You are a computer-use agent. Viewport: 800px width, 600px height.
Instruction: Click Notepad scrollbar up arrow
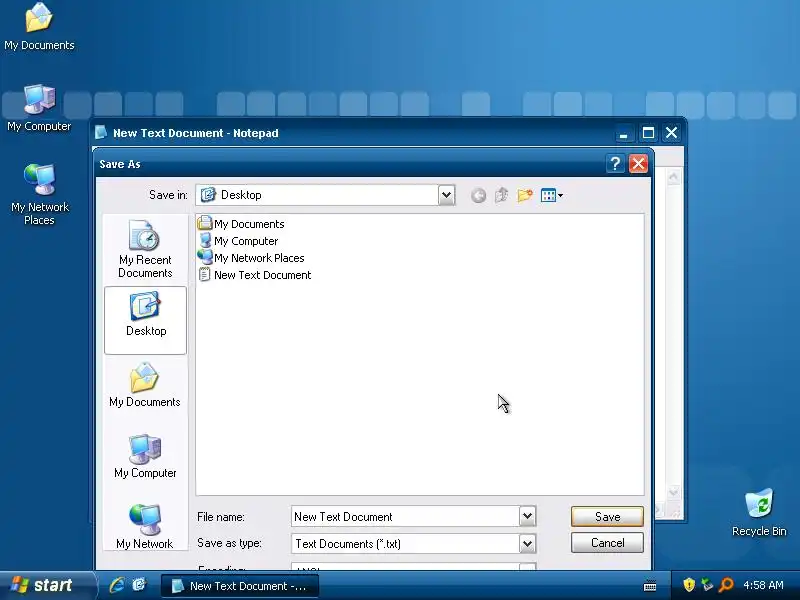click(673, 178)
